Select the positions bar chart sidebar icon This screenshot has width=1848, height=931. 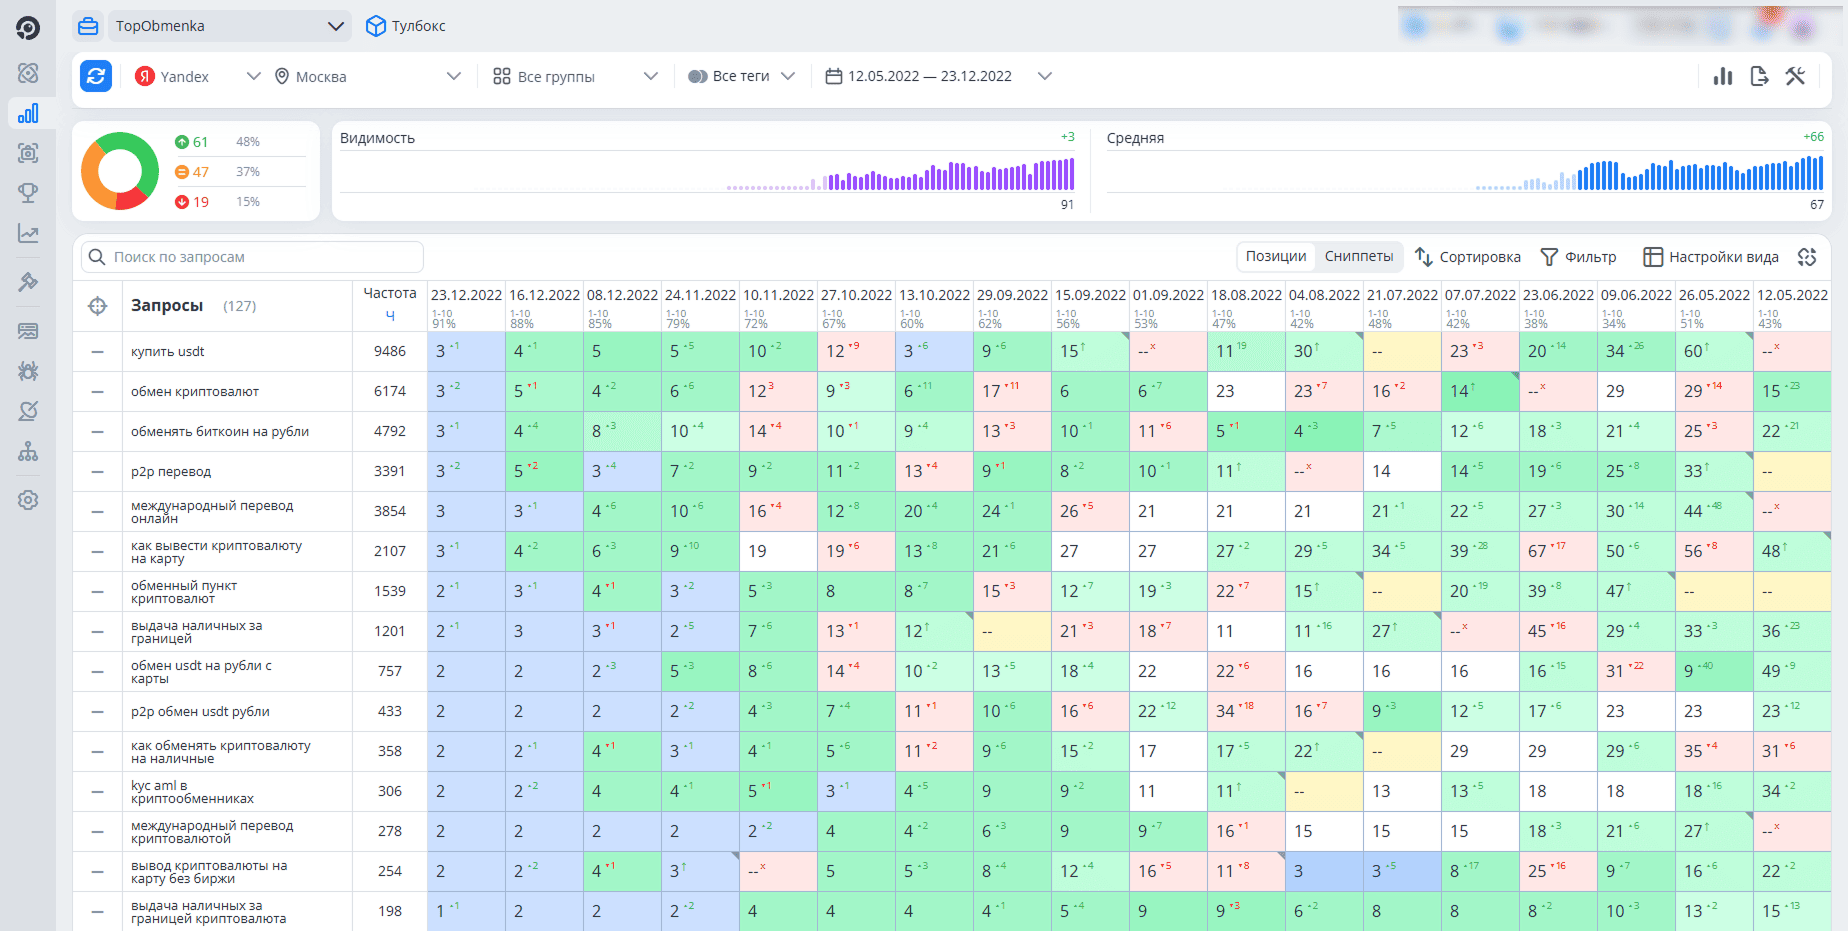(x=28, y=113)
